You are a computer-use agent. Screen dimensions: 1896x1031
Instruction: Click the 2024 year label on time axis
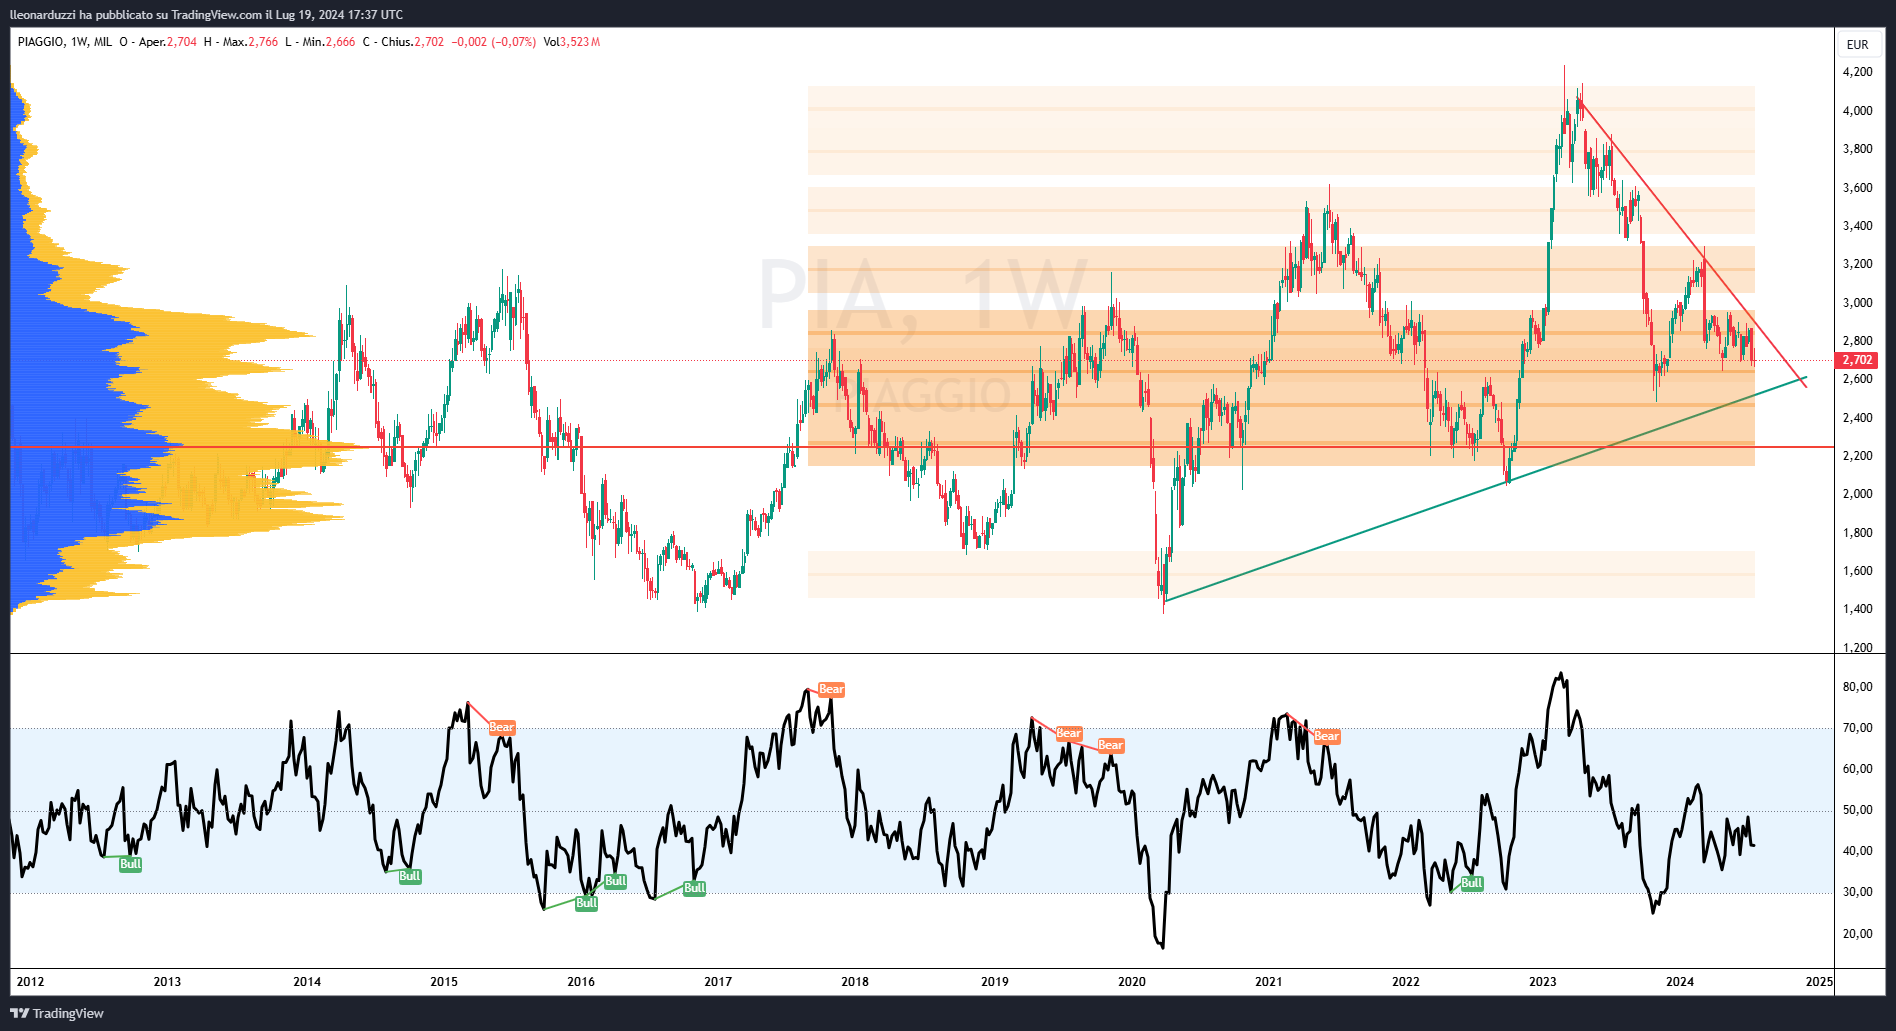[x=1680, y=982]
